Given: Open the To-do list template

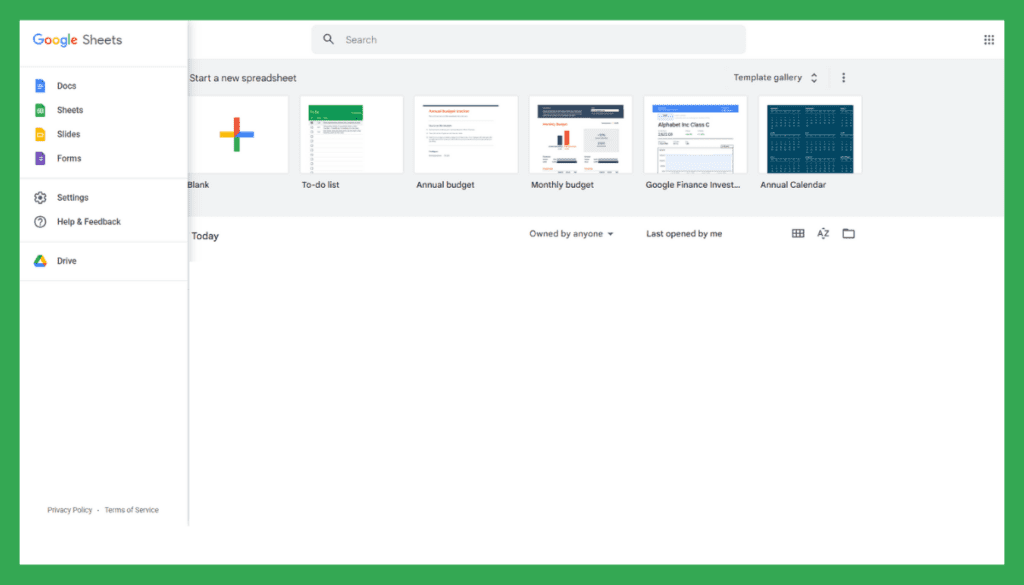Looking at the screenshot, I should click(x=351, y=134).
